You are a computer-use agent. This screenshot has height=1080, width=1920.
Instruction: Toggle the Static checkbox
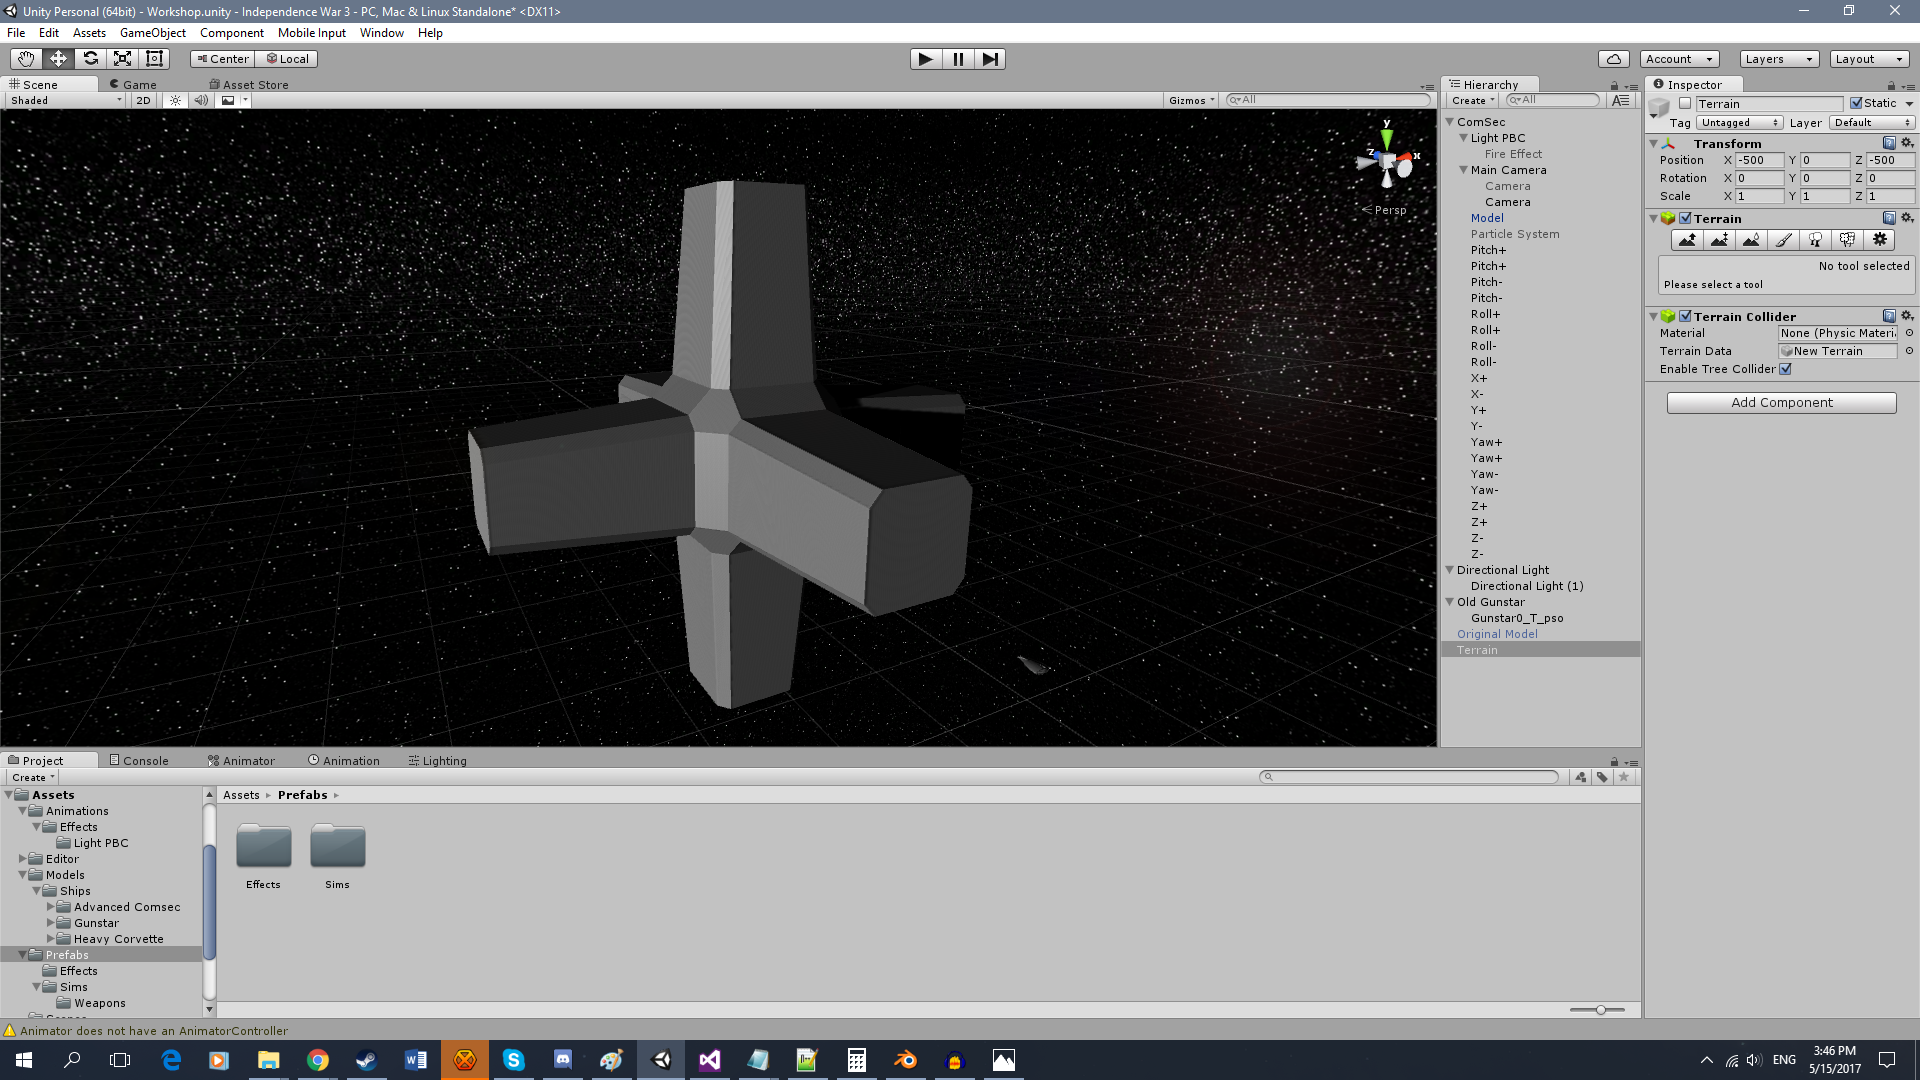tap(1856, 103)
